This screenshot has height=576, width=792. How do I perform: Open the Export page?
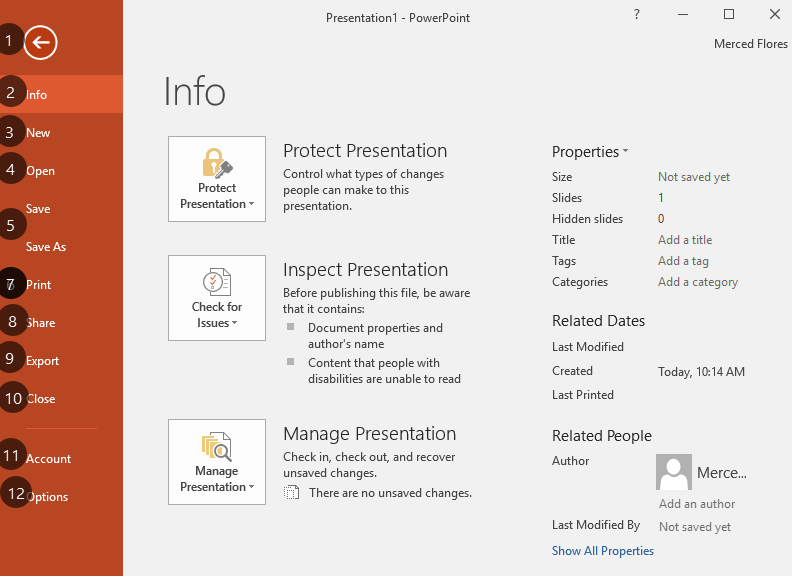[x=61, y=361]
